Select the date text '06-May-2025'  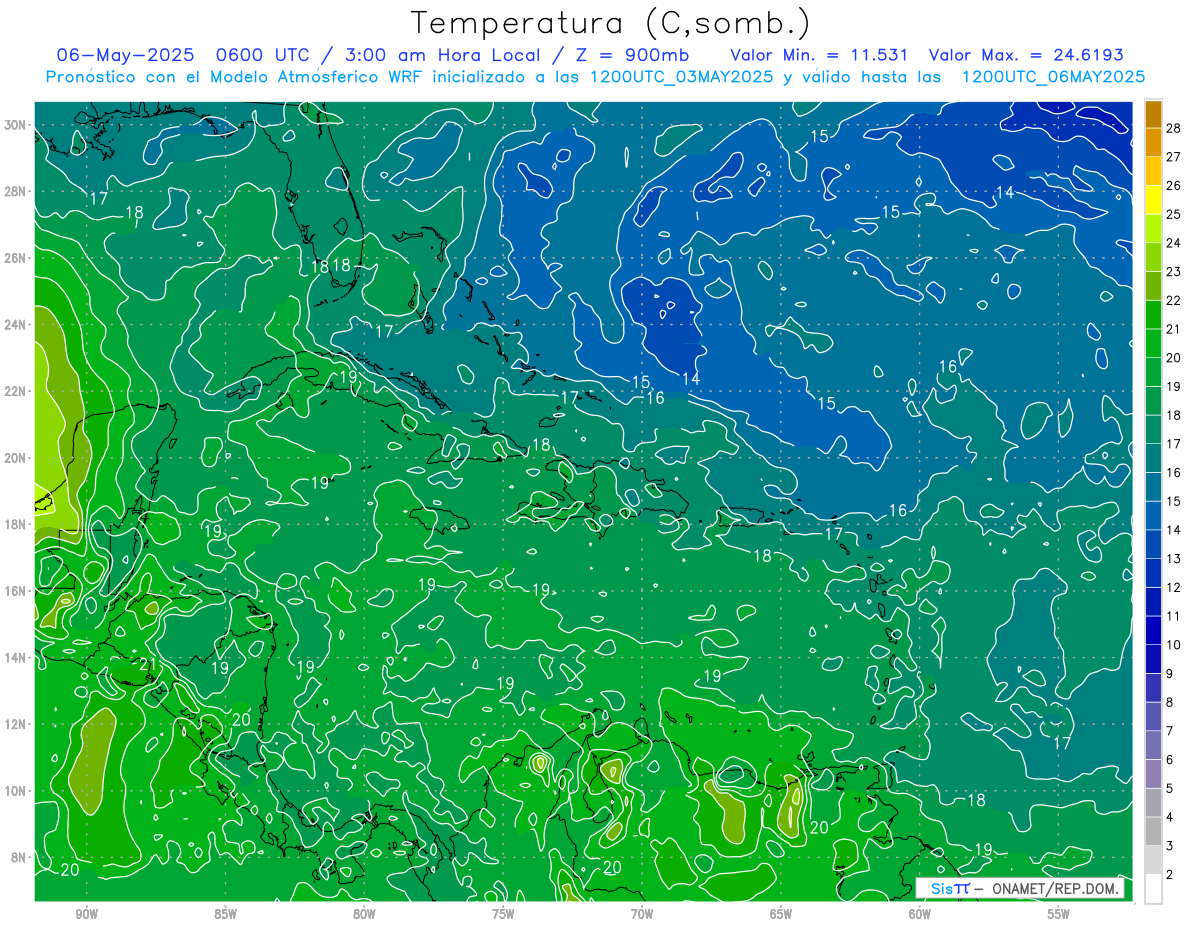click(127, 55)
